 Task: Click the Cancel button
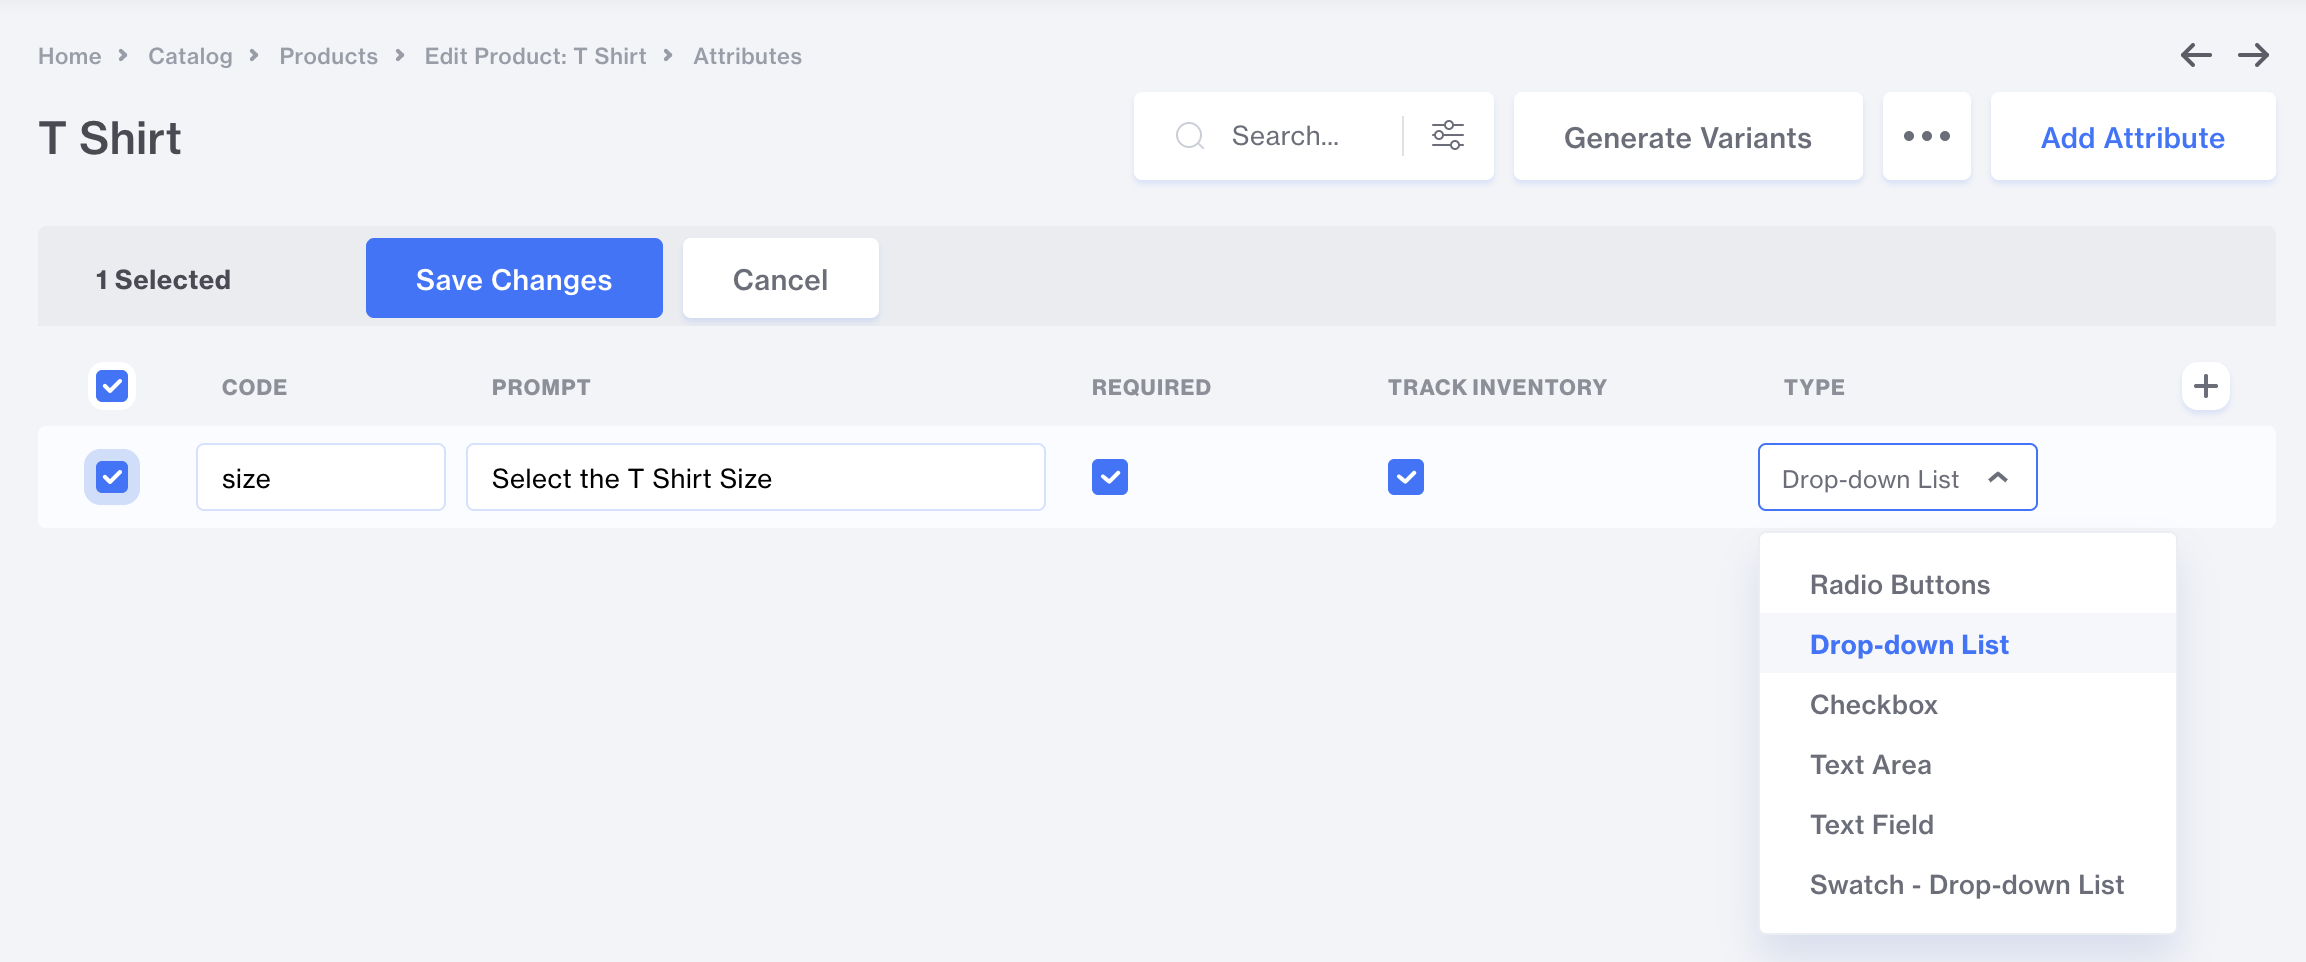780,278
